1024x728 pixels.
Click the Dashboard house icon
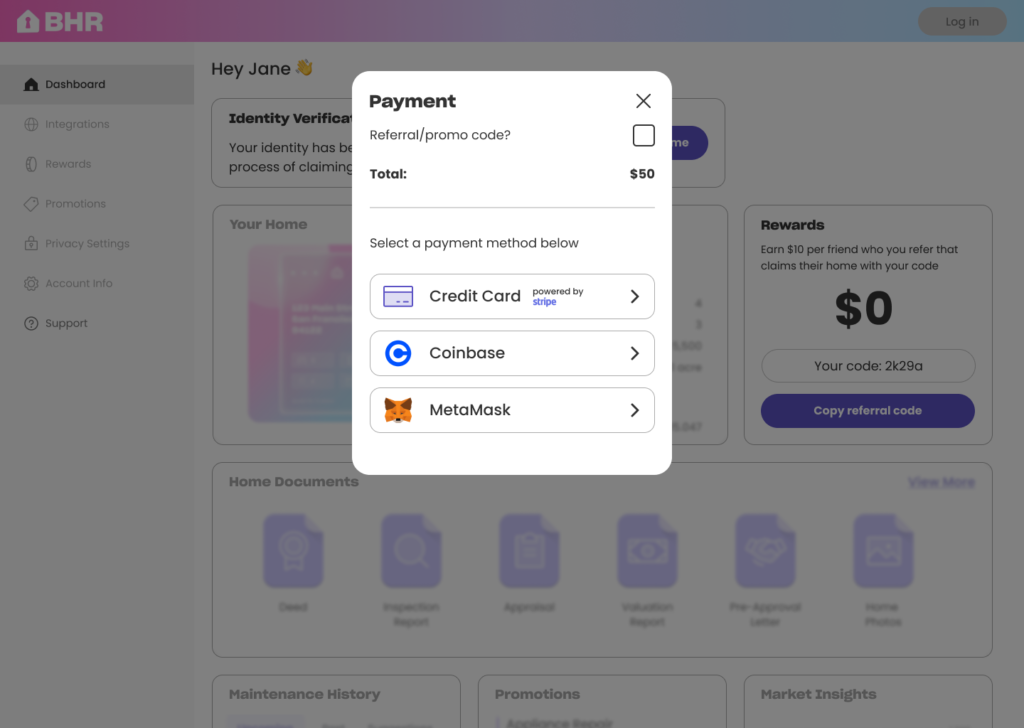31,84
